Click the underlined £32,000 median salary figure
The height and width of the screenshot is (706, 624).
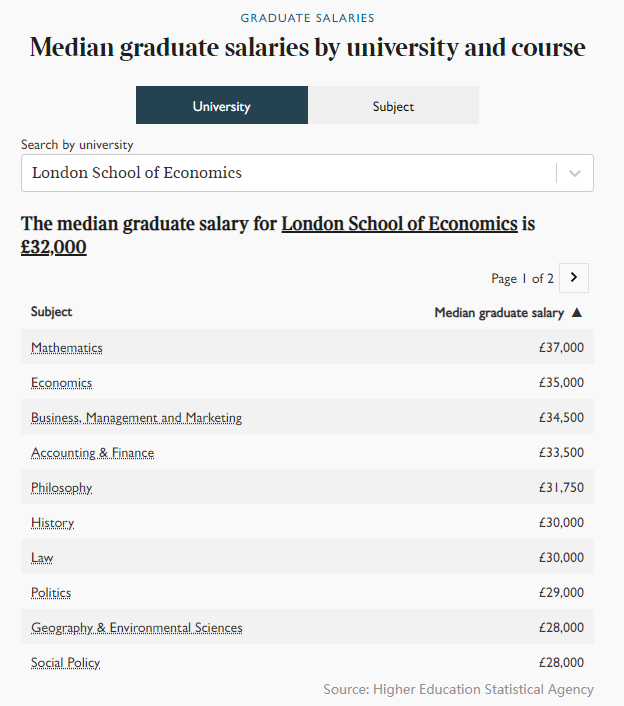pos(54,247)
